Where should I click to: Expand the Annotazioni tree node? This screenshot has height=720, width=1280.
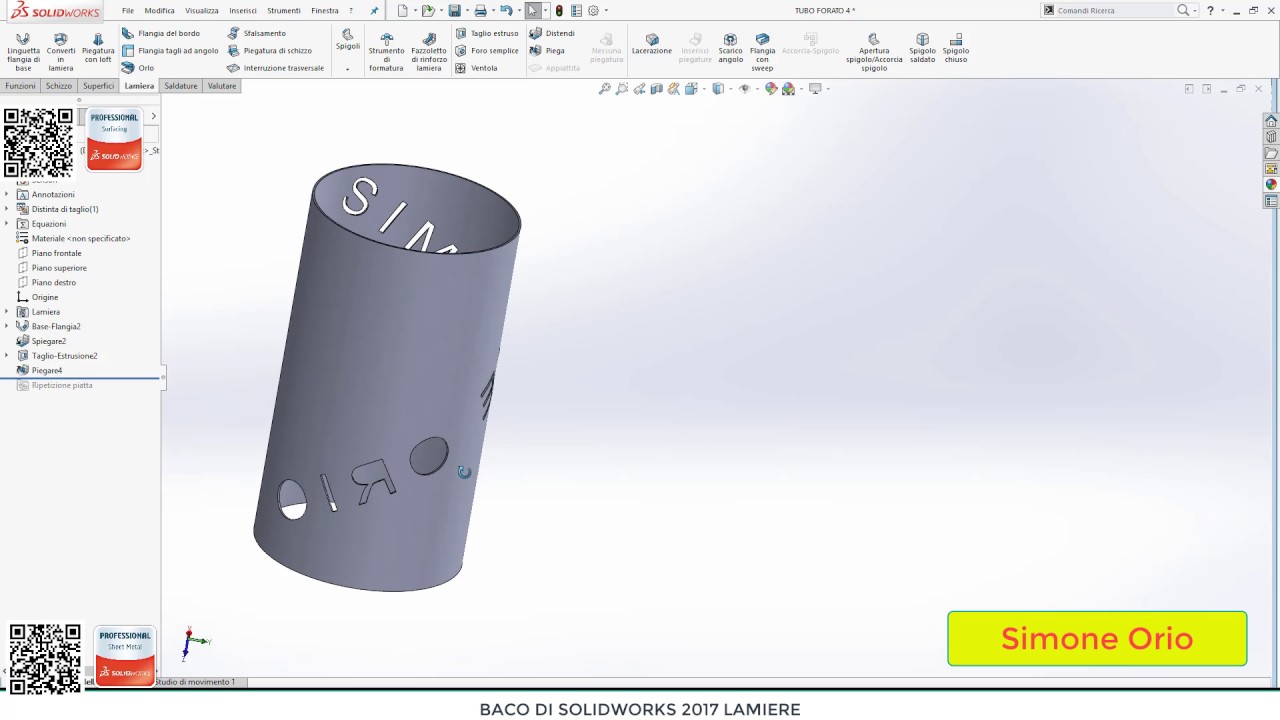coord(7,194)
